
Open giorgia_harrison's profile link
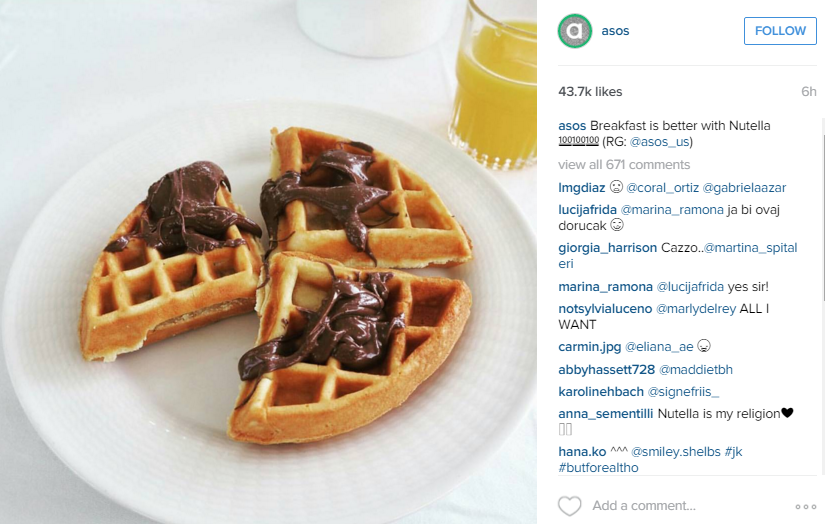click(x=607, y=248)
